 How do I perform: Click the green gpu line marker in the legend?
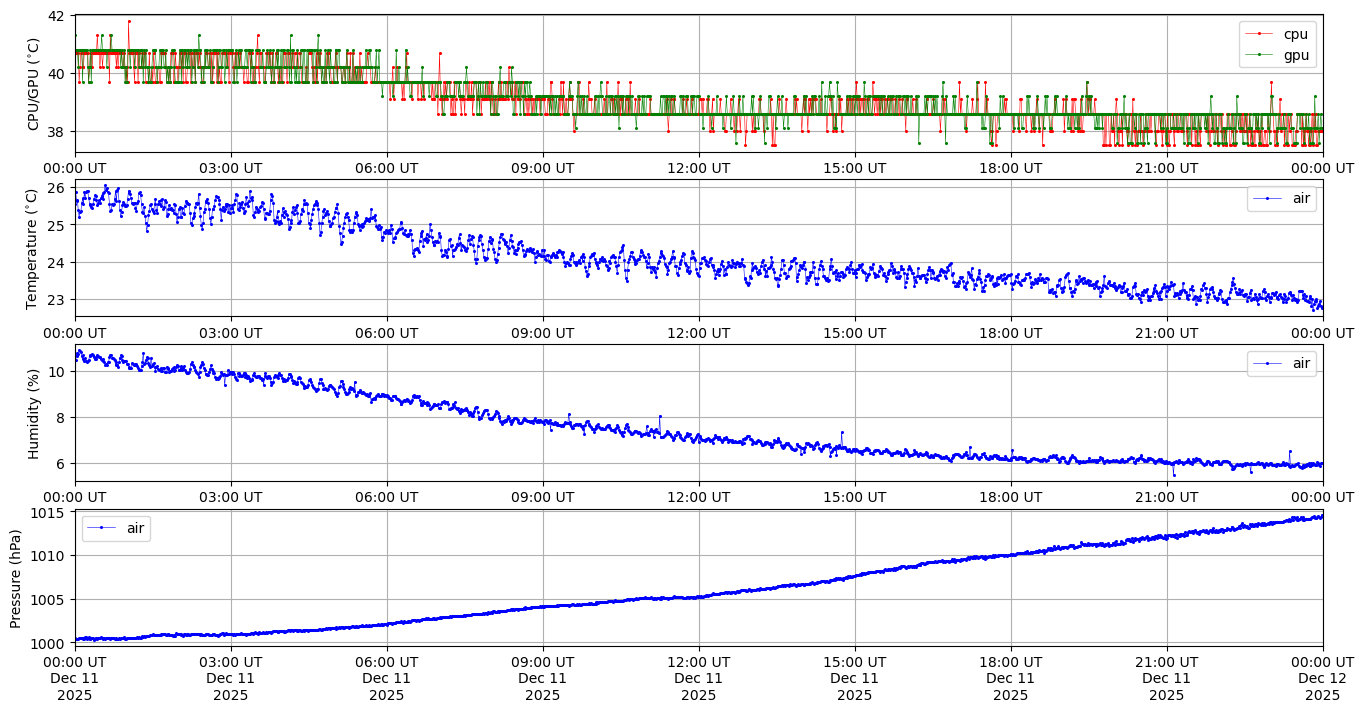[1261, 54]
